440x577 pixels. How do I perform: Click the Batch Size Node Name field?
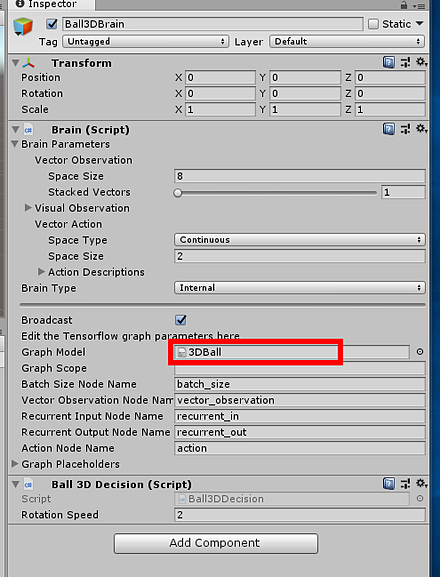[x=299, y=384]
